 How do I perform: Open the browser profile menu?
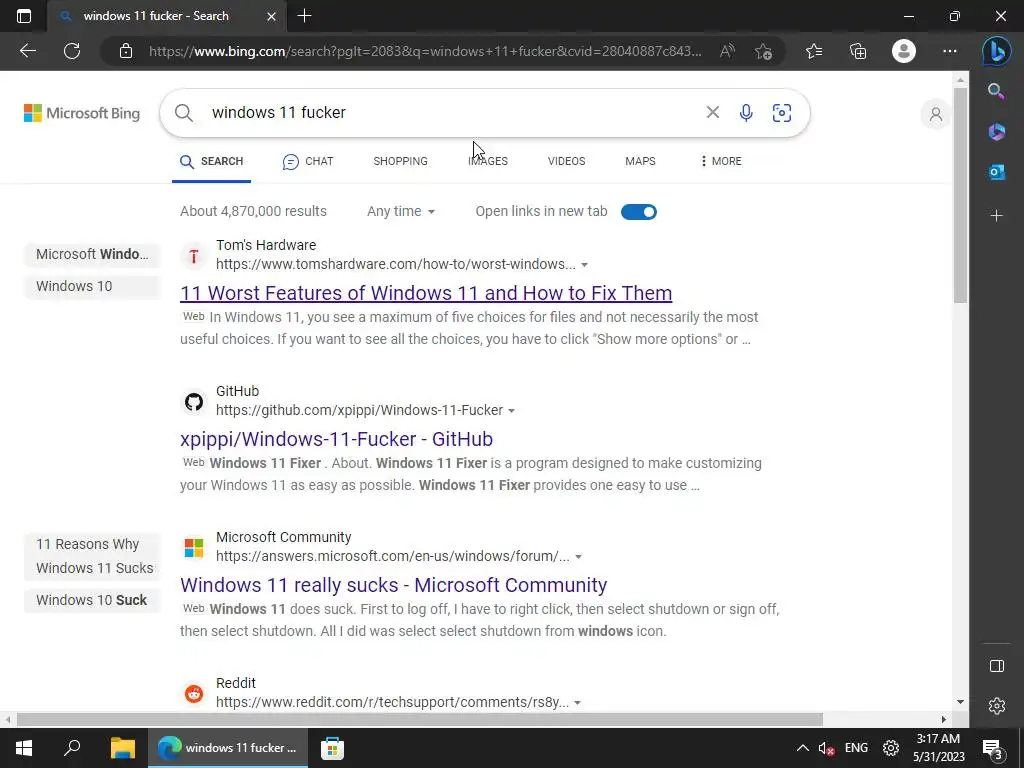point(904,51)
